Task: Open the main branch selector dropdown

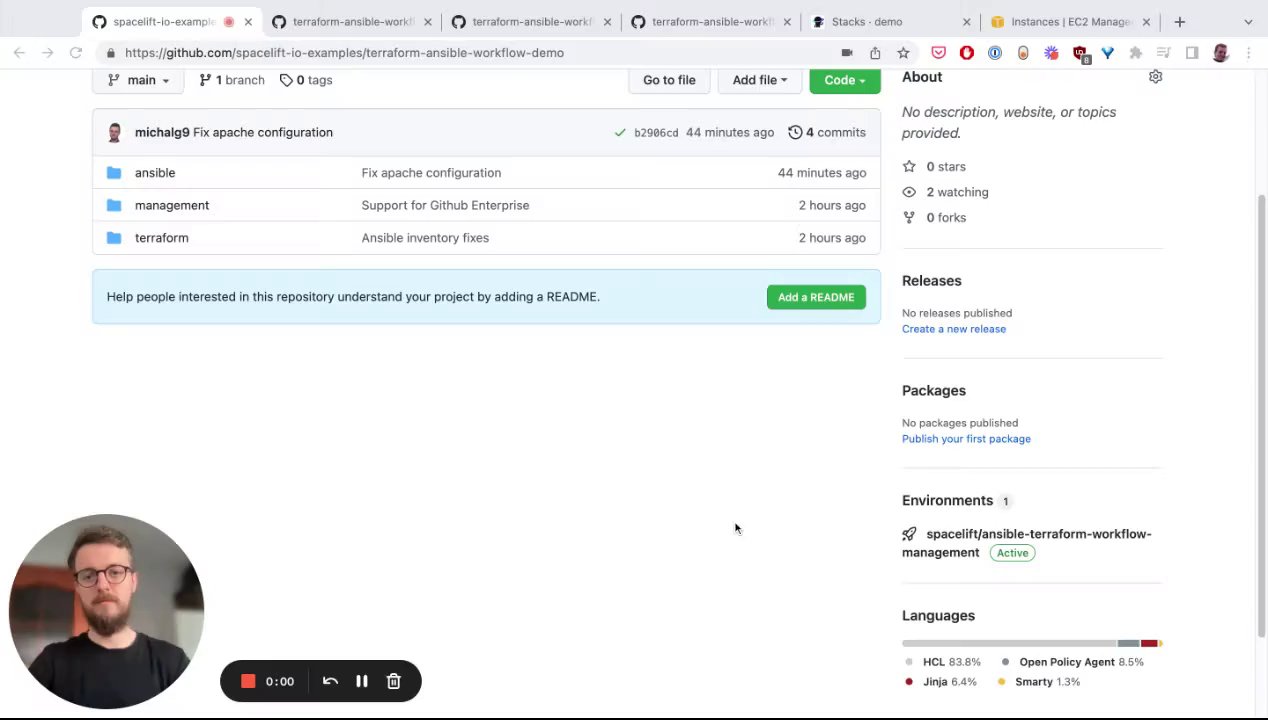Action: tap(138, 80)
